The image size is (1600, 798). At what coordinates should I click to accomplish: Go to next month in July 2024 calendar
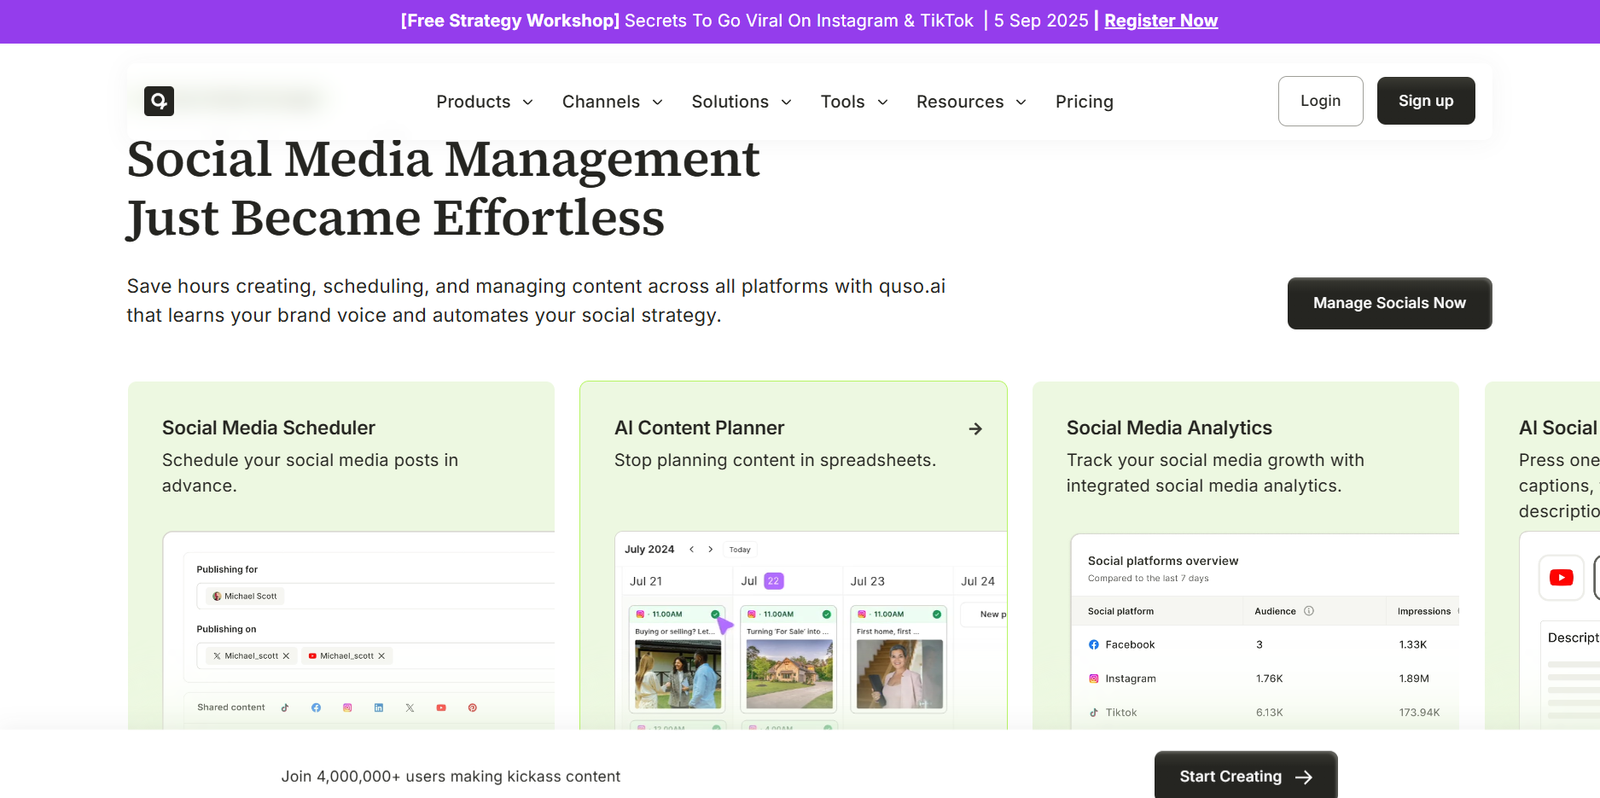[x=710, y=549]
